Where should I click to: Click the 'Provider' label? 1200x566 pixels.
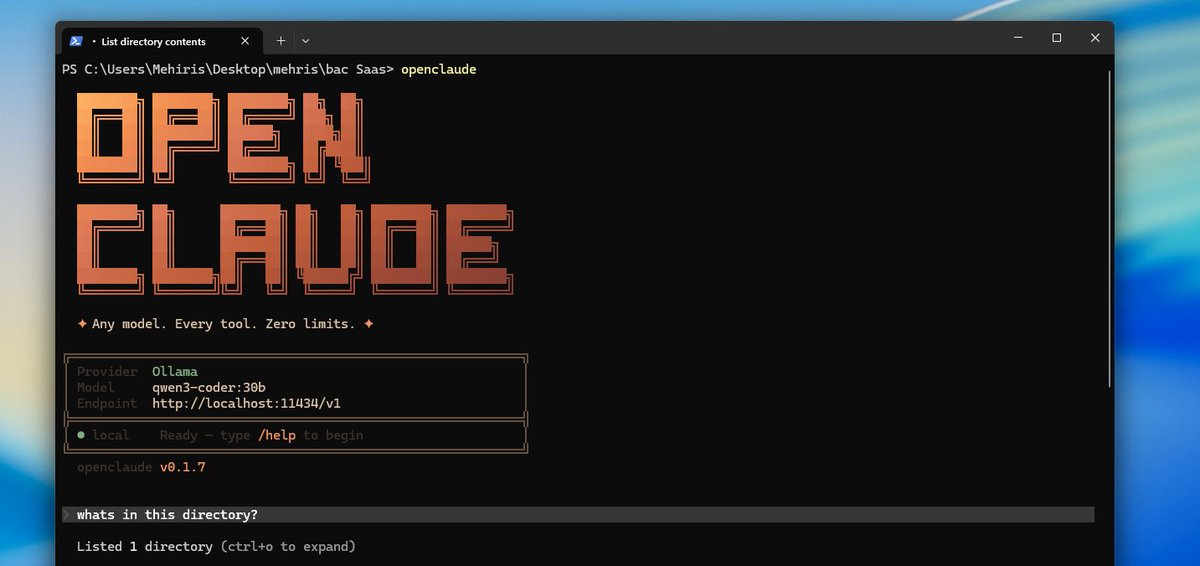(107, 371)
